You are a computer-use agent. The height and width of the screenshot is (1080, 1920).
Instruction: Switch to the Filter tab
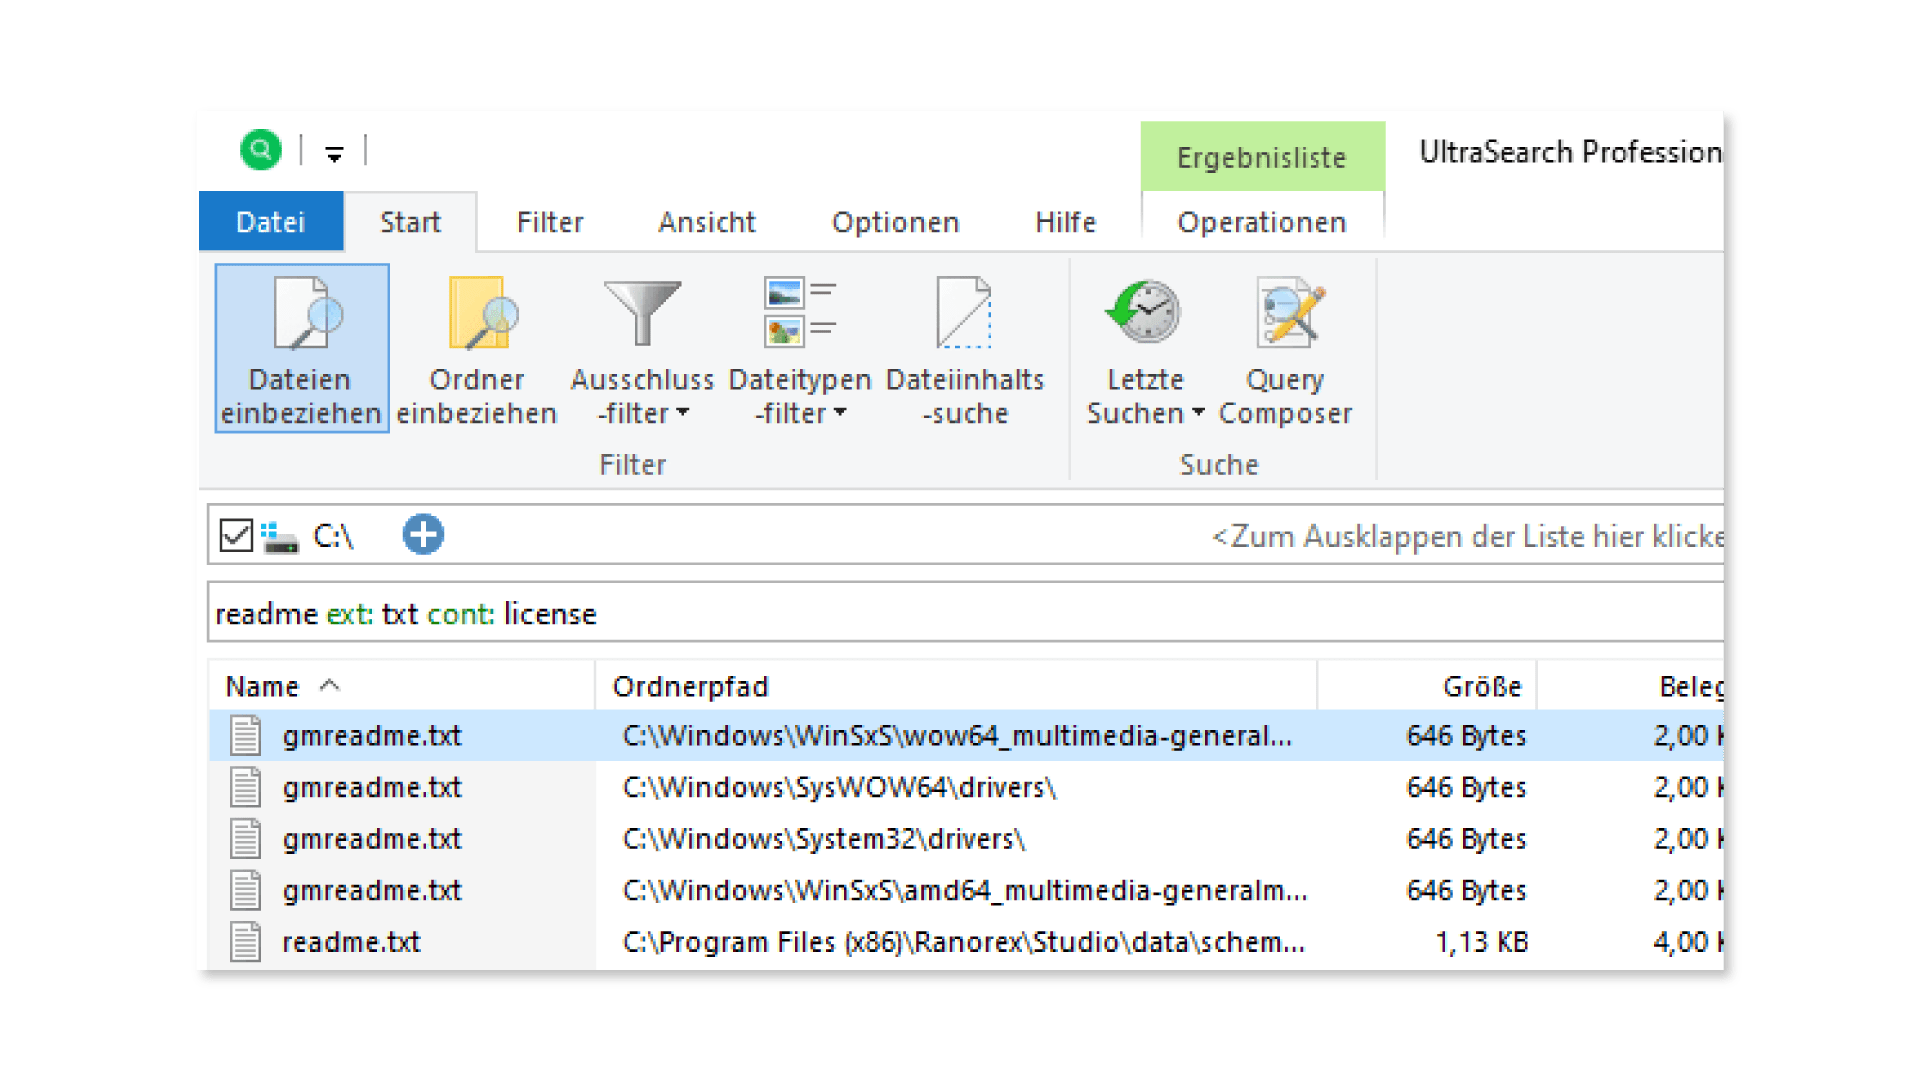click(x=550, y=222)
